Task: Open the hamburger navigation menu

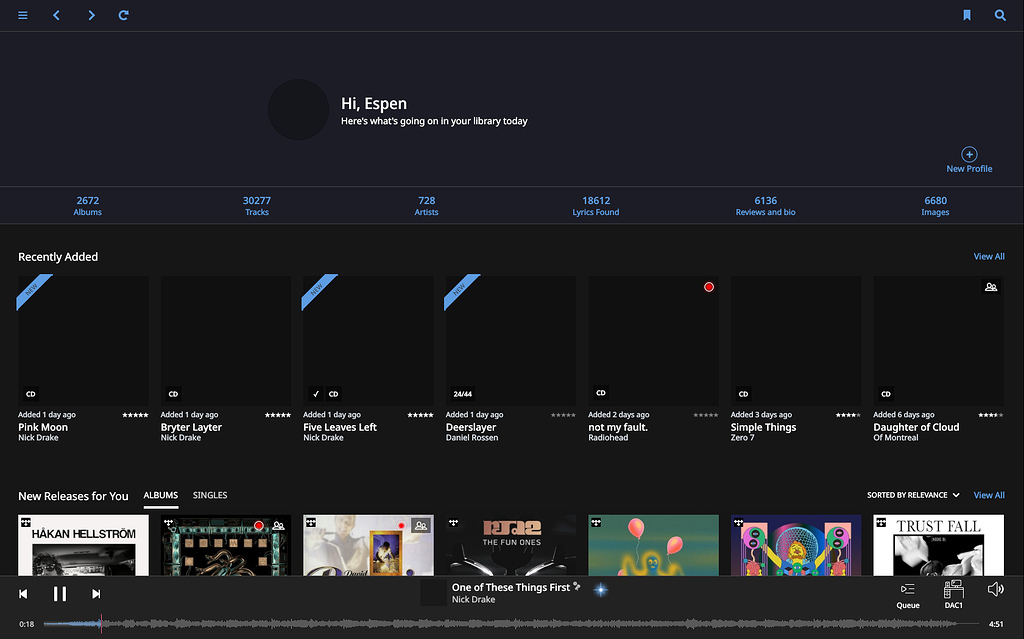Action: tap(22, 15)
